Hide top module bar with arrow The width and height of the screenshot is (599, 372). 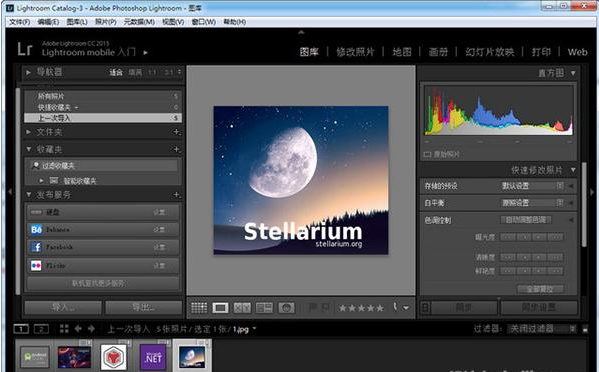click(x=301, y=32)
